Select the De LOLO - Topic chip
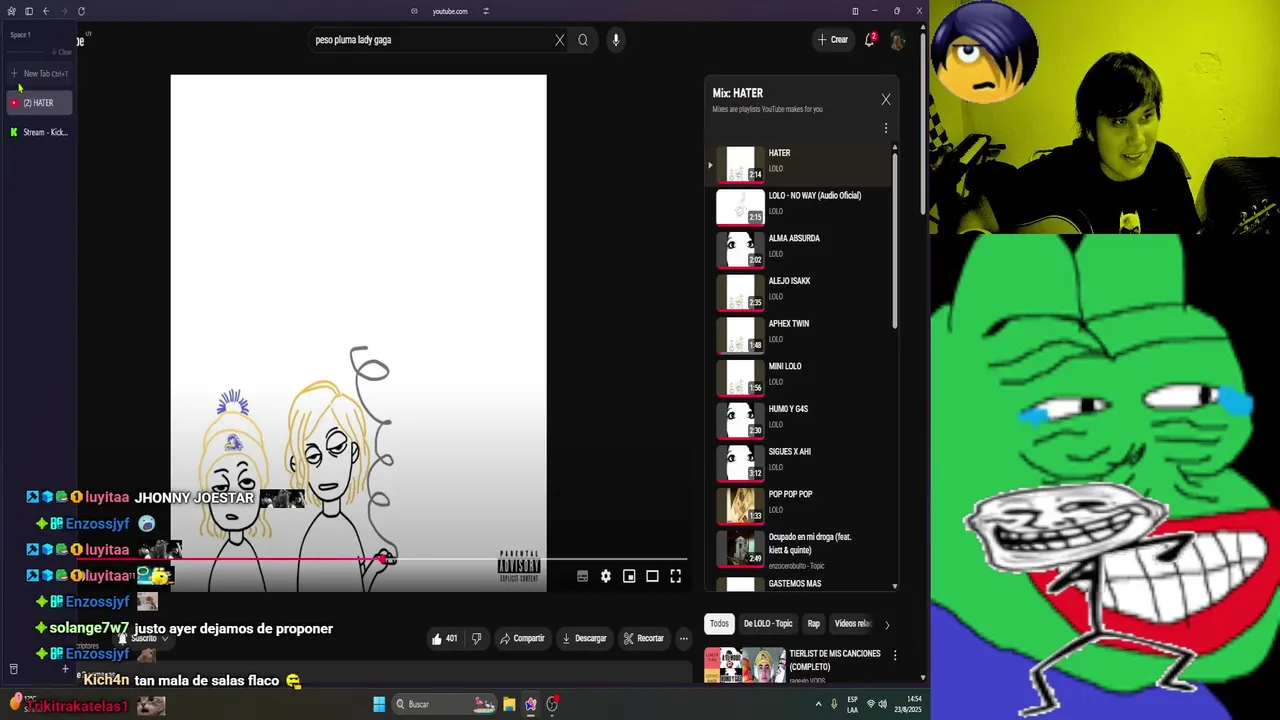1280x720 pixels. click(x=768, y=624)
